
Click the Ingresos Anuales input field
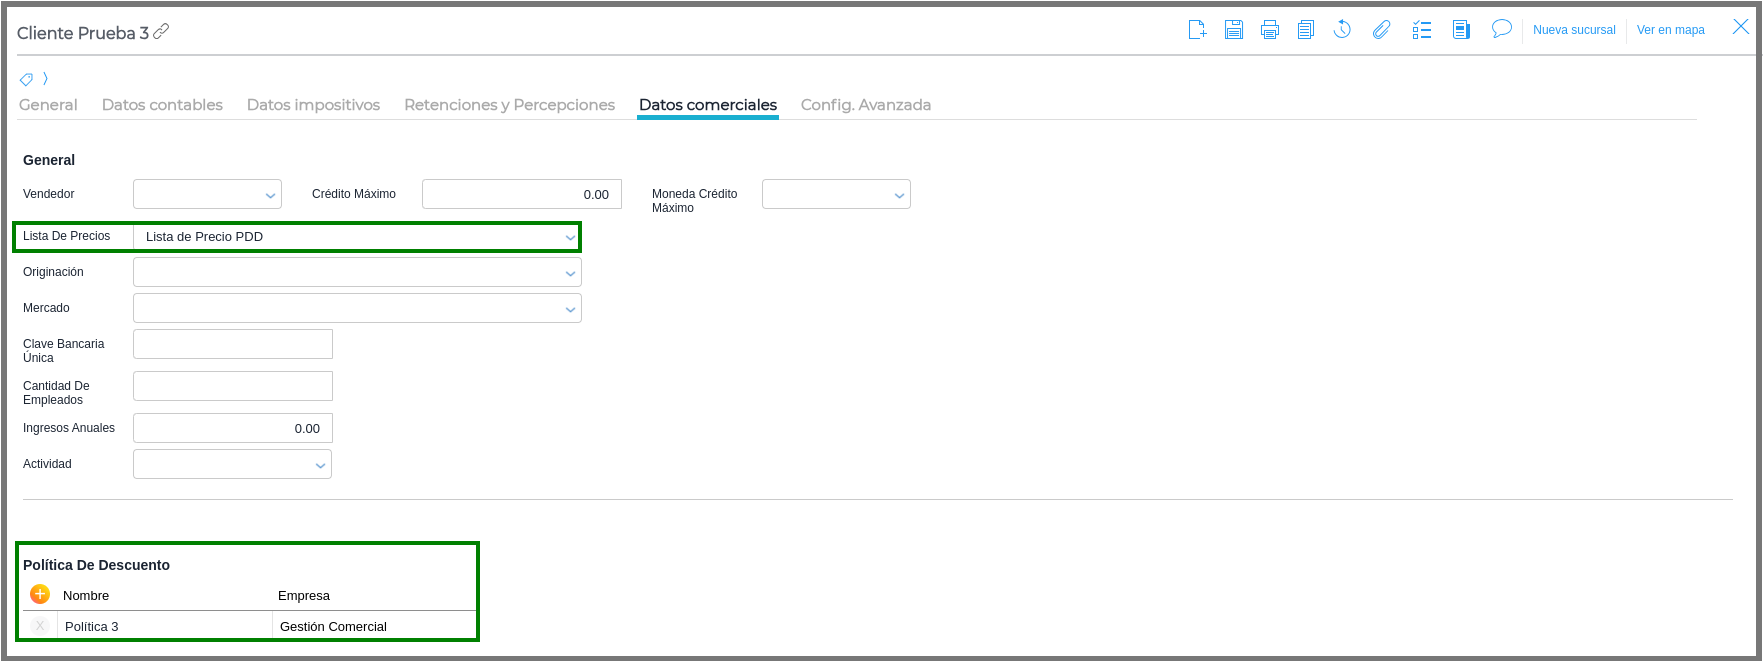click(233, 428)
